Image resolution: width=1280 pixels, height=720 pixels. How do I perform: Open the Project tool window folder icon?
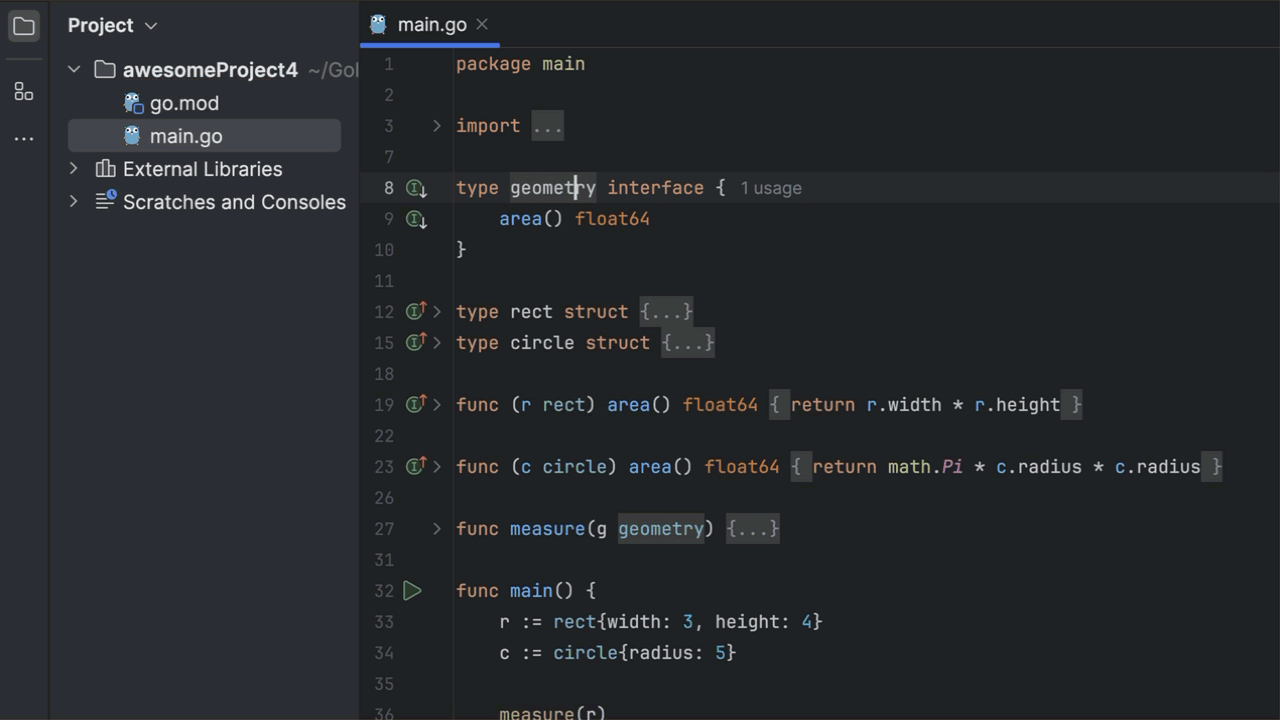pos(24,26)
